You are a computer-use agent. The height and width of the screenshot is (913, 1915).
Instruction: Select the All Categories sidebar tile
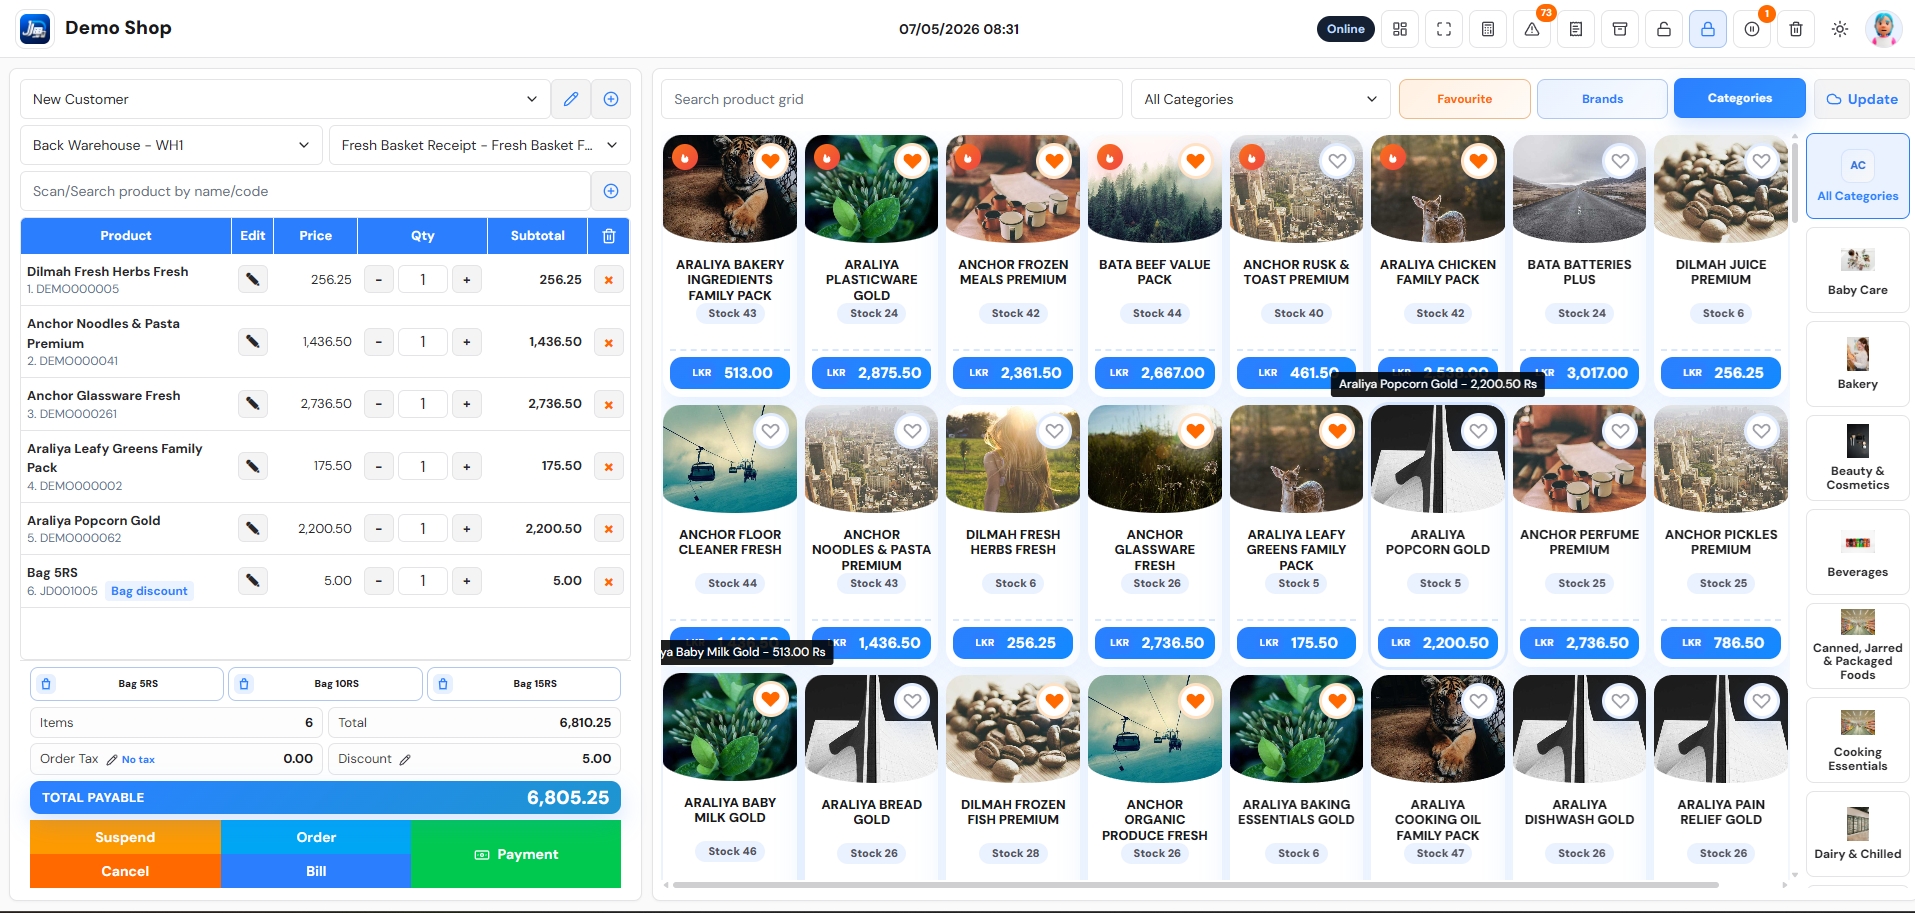tap(1858, 176)
